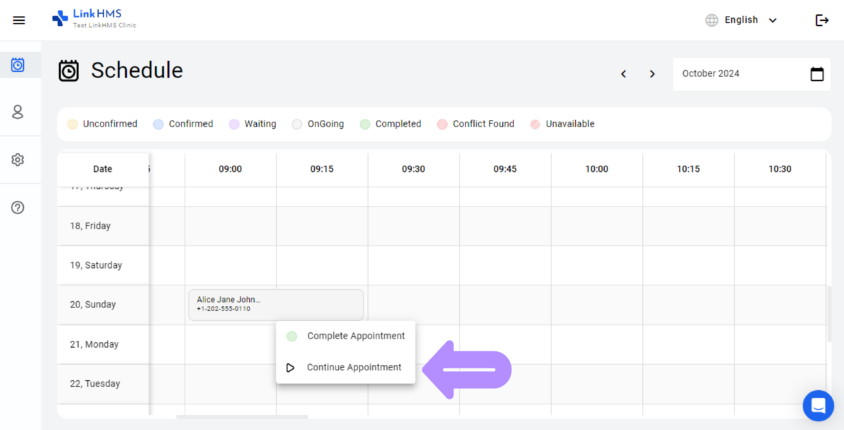Open the Settings gear in sidebar
This screenshot has width=844, height=430.
click(18, 159)
